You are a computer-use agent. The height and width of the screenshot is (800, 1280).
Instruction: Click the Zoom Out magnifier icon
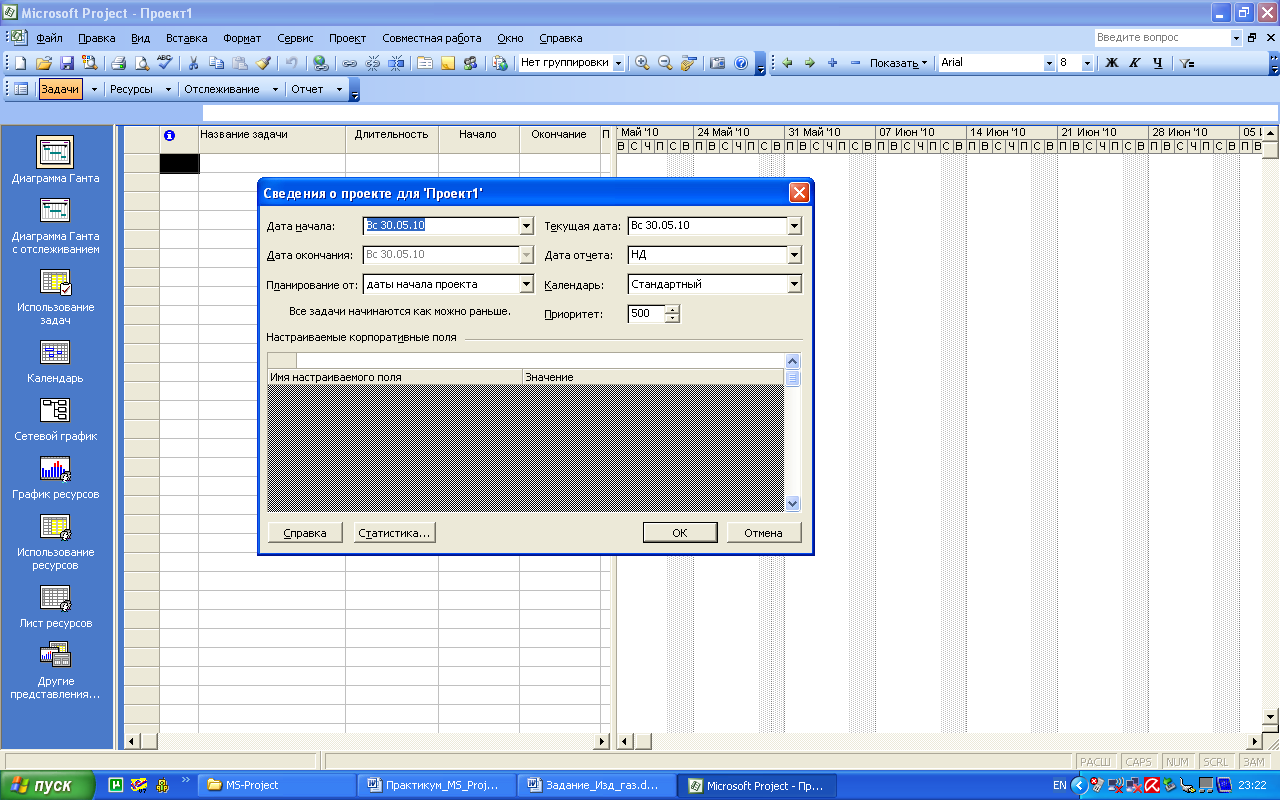[x=665, y=63]
